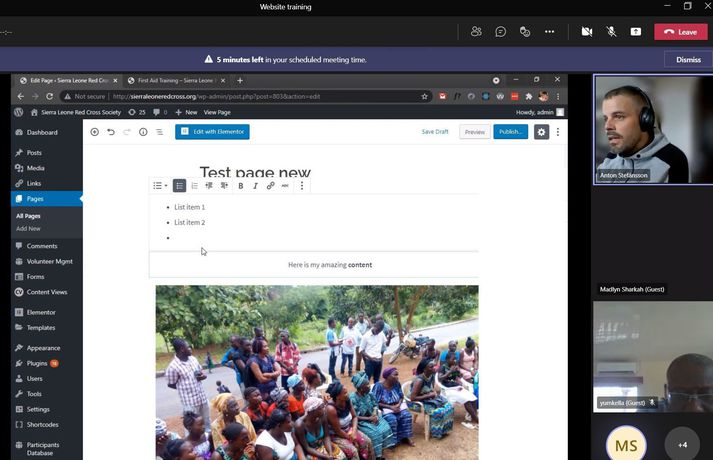
Task: Undo the last editor change
Action: [x=111, y=132]
